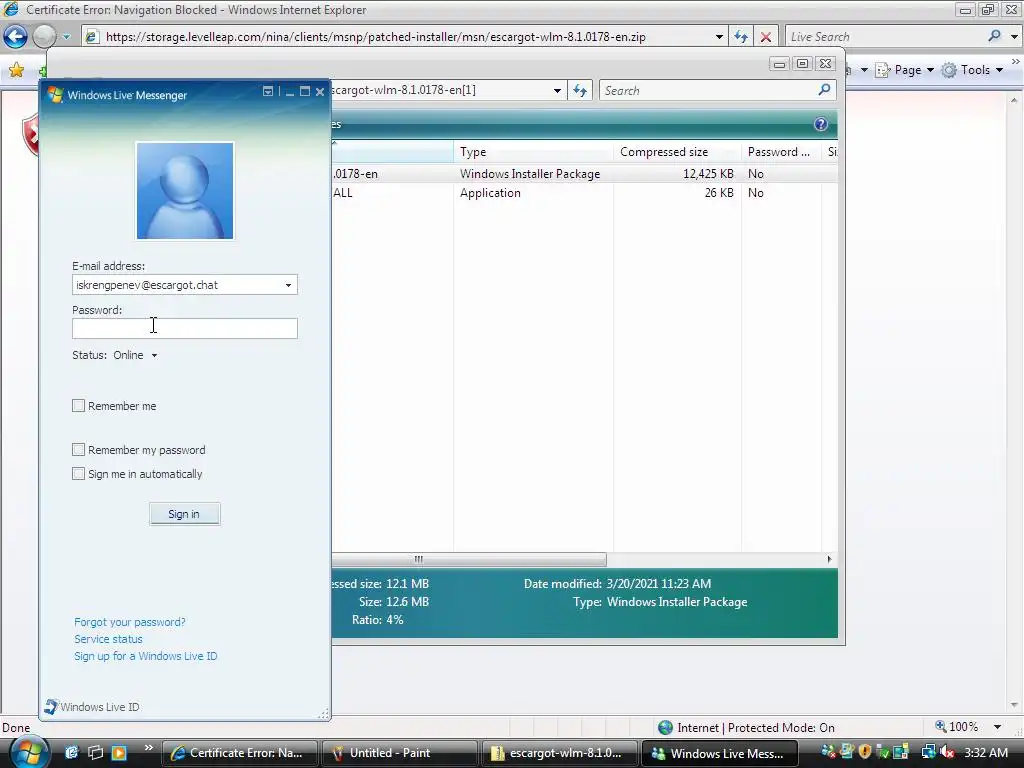
Task: Open the zoom level dropdown arrow
Action: [x=997, y=727]
